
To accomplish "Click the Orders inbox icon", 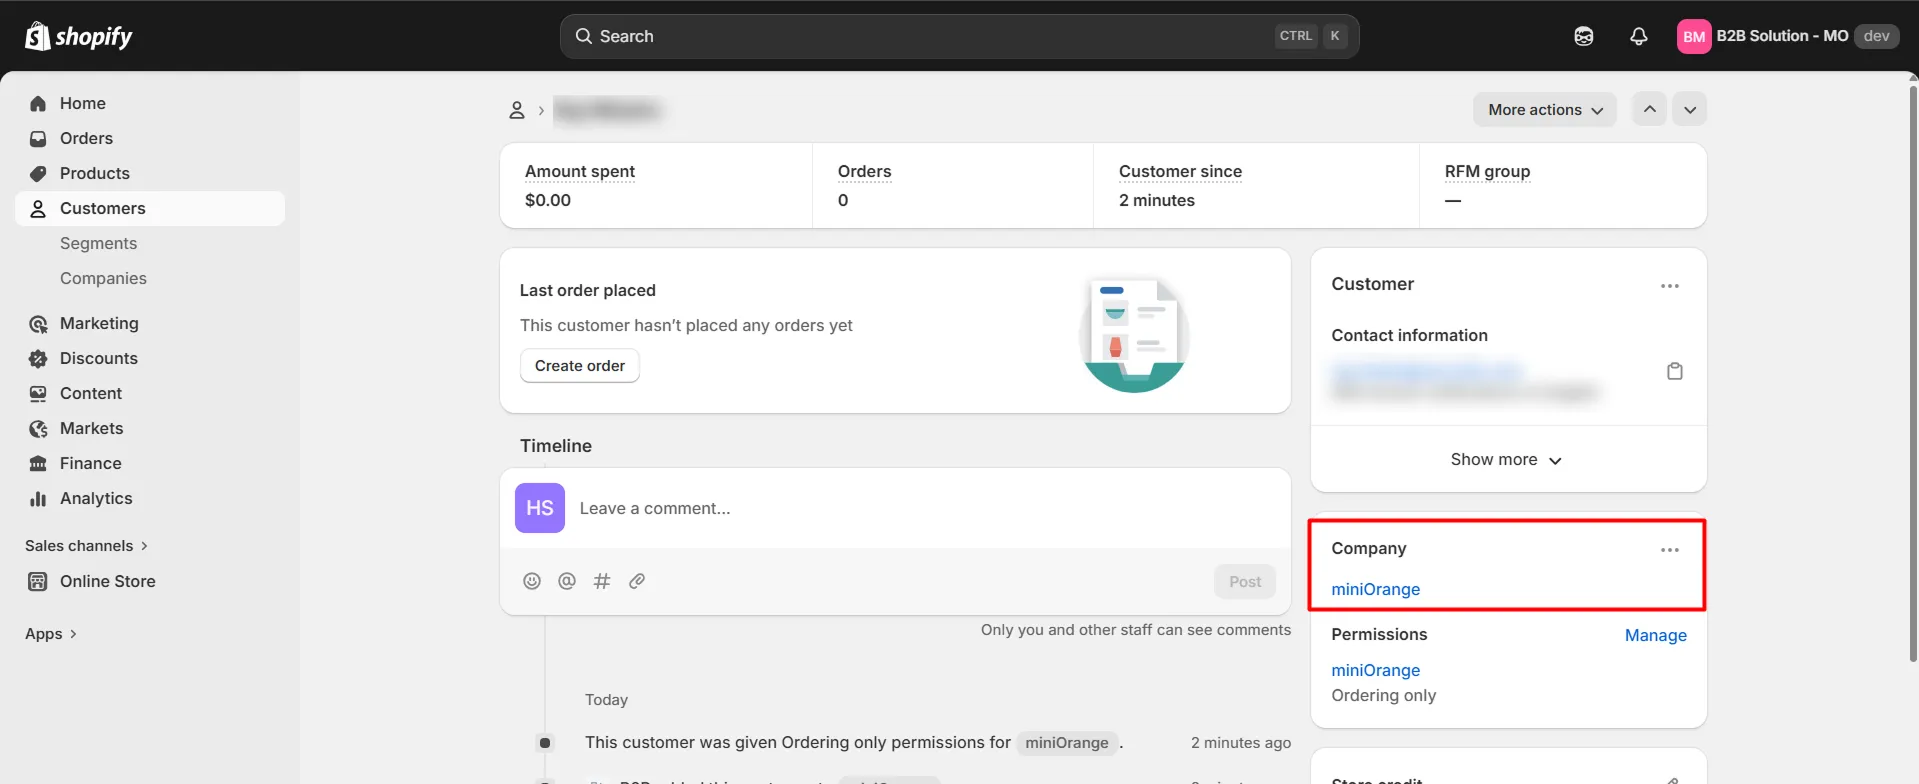I will (x=38, y=139).
